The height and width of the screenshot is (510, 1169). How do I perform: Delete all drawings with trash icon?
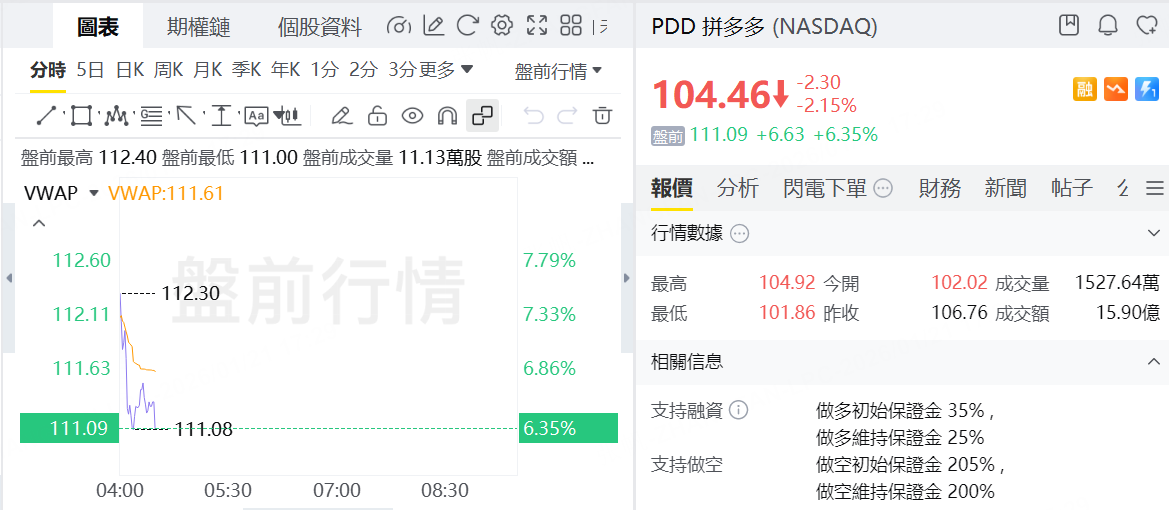click(x=602, y=116)
